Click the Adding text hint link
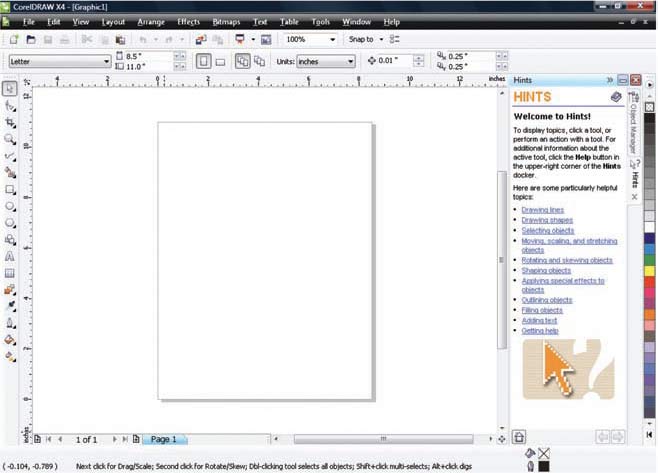 538,320
